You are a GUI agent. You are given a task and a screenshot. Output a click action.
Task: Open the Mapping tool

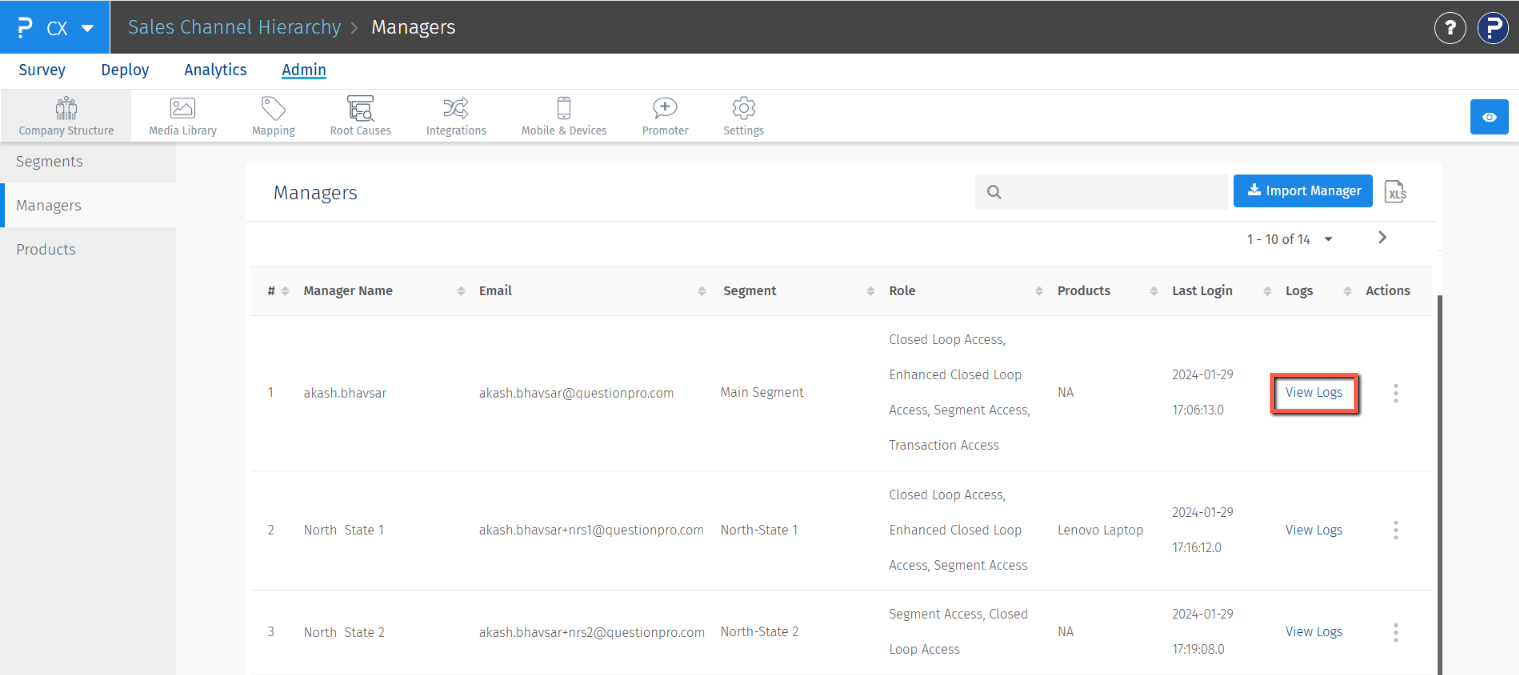[x=273, y=116]
